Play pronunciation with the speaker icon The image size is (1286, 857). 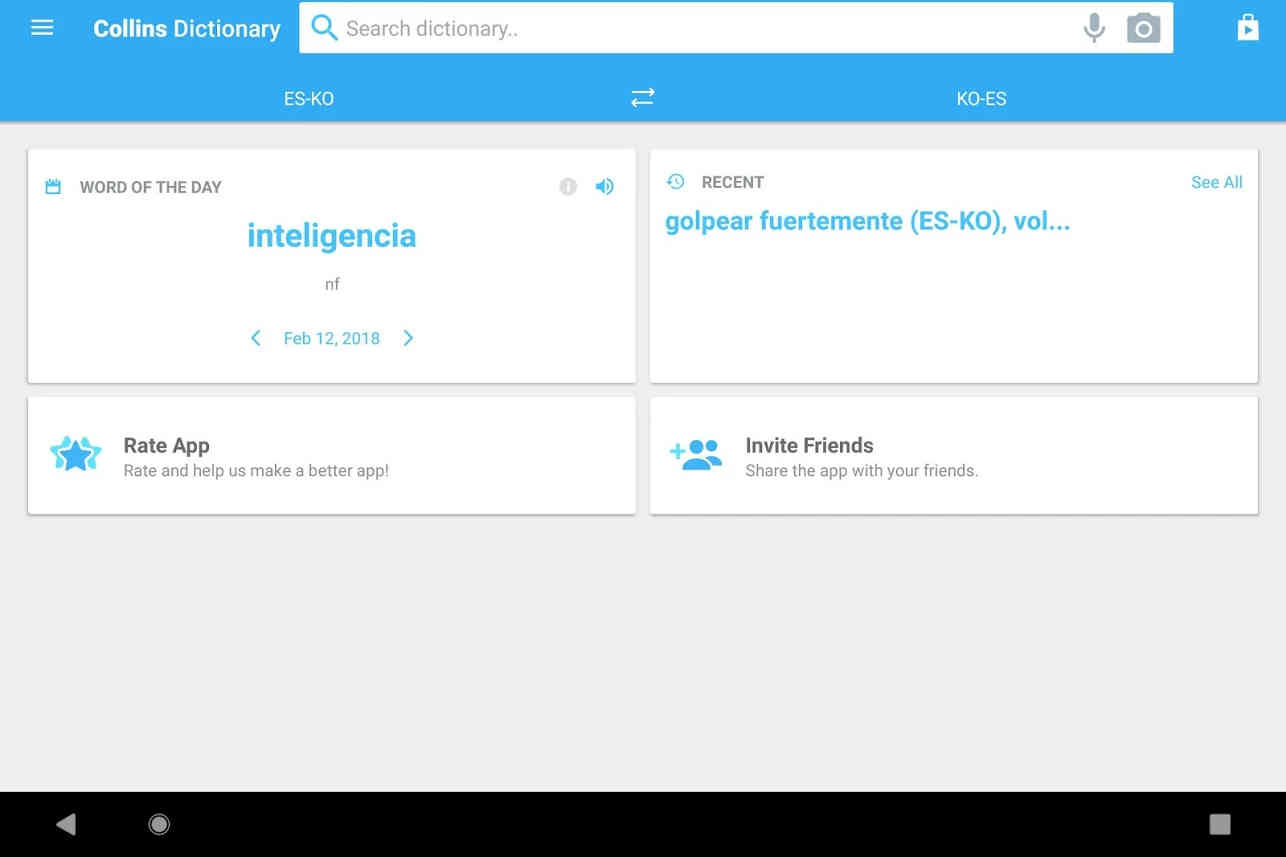[604, 186]
